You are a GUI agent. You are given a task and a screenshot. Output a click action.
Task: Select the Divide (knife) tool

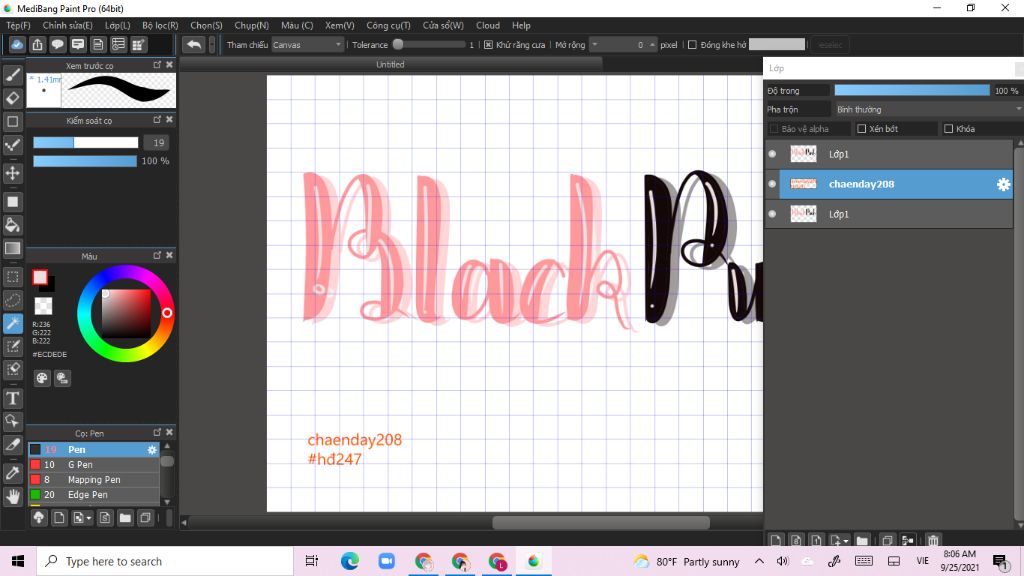click(12, 445)
